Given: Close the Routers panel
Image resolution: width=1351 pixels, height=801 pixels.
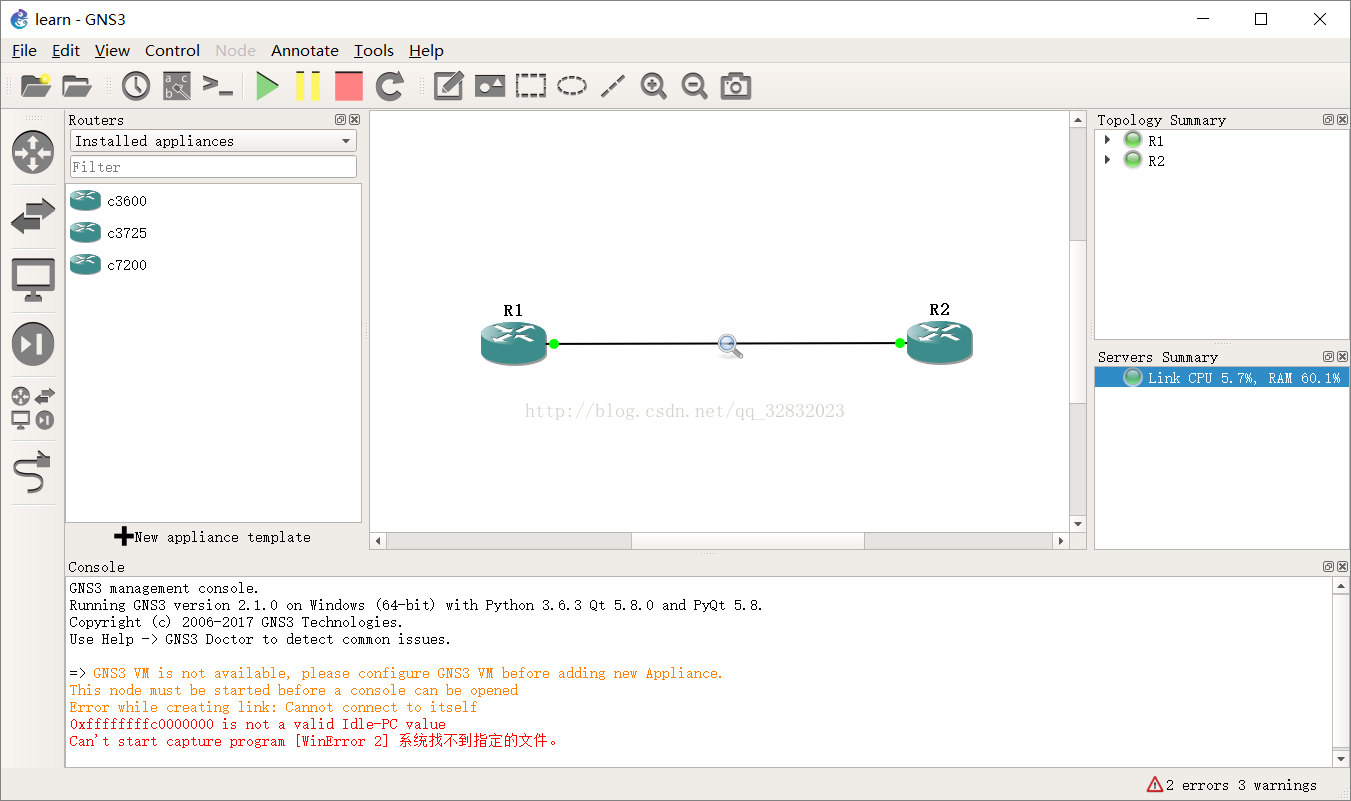Looking at the screenshot, I should tap(355, 119).
